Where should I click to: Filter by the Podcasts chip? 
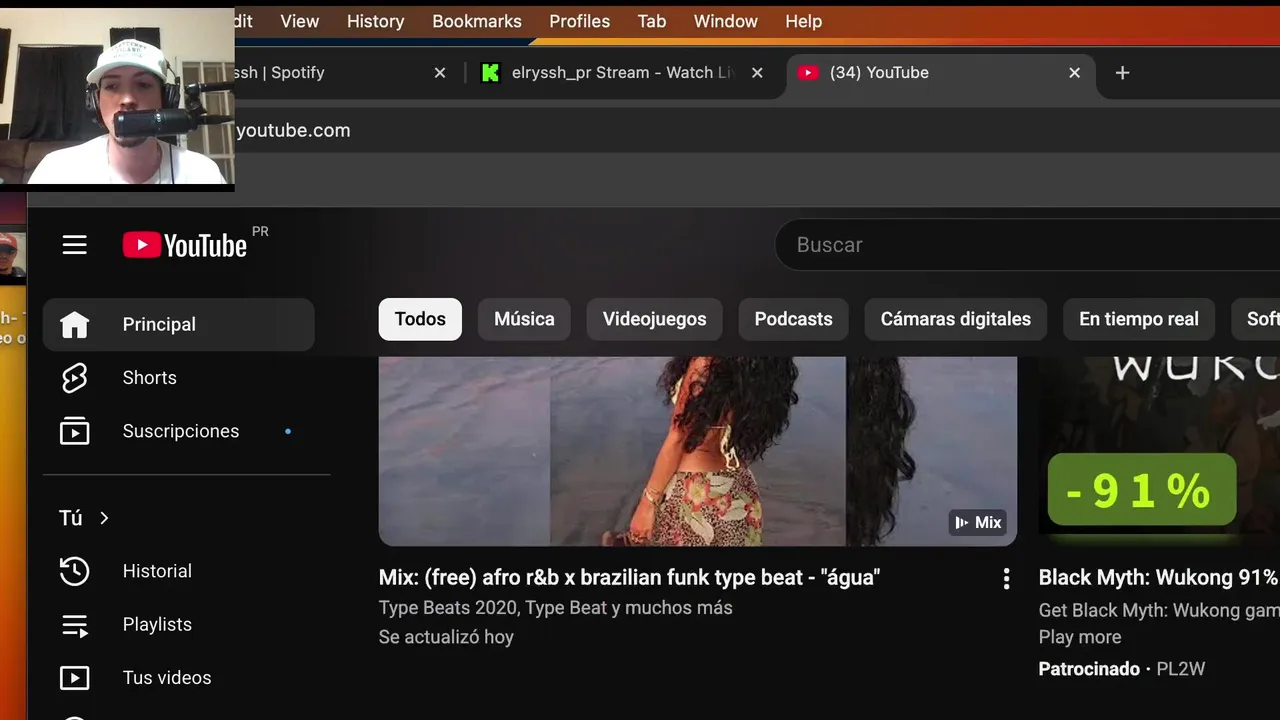tap(793, 319)
